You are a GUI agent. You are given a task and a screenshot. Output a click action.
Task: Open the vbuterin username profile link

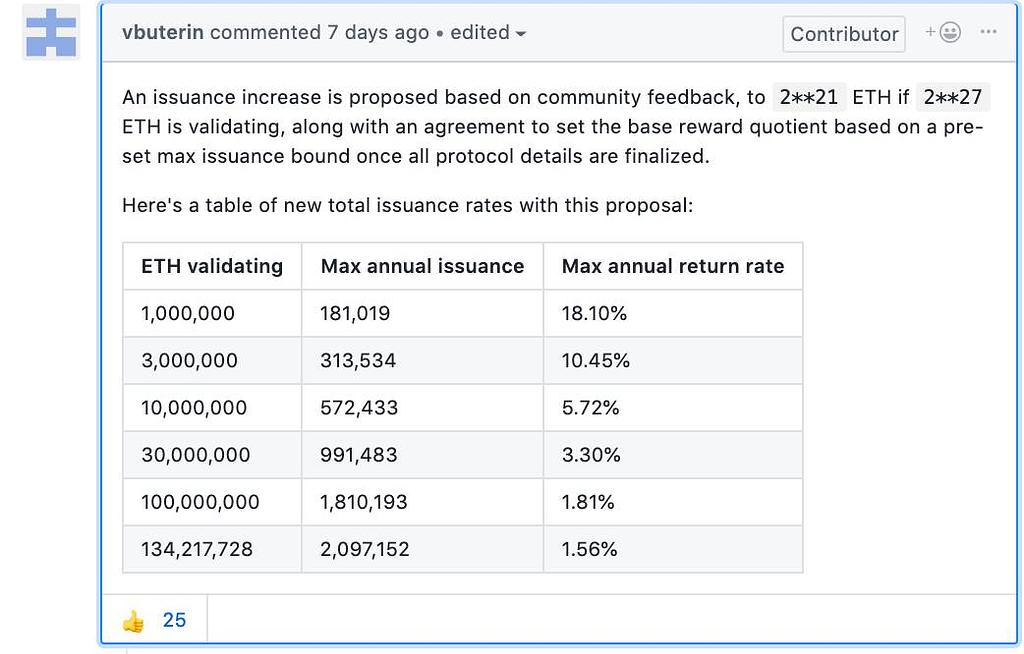(x=162, y=32)
